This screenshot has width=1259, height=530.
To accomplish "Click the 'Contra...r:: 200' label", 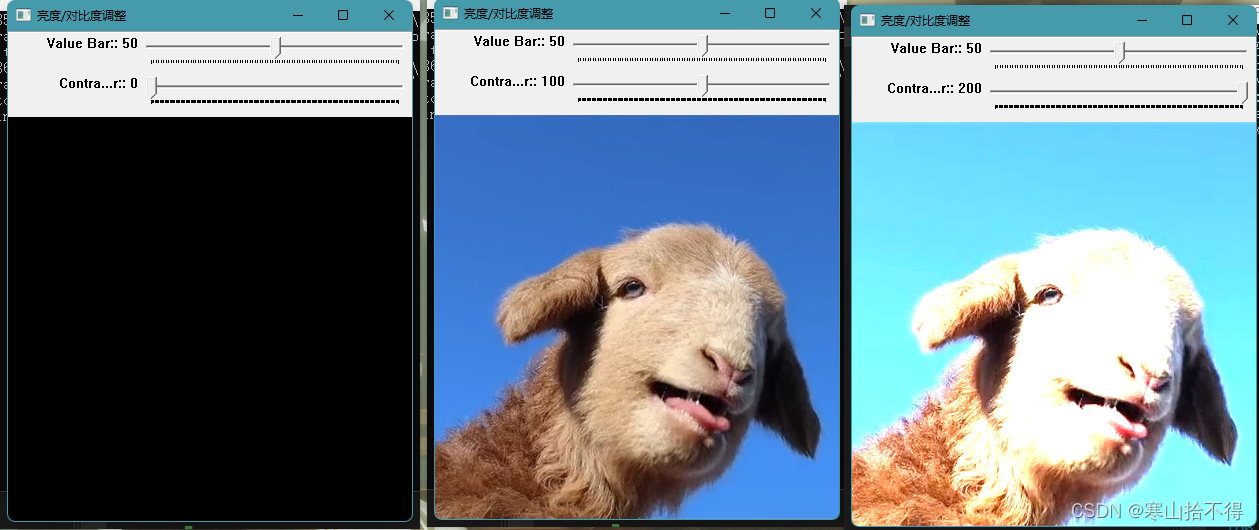I will 934,88.
